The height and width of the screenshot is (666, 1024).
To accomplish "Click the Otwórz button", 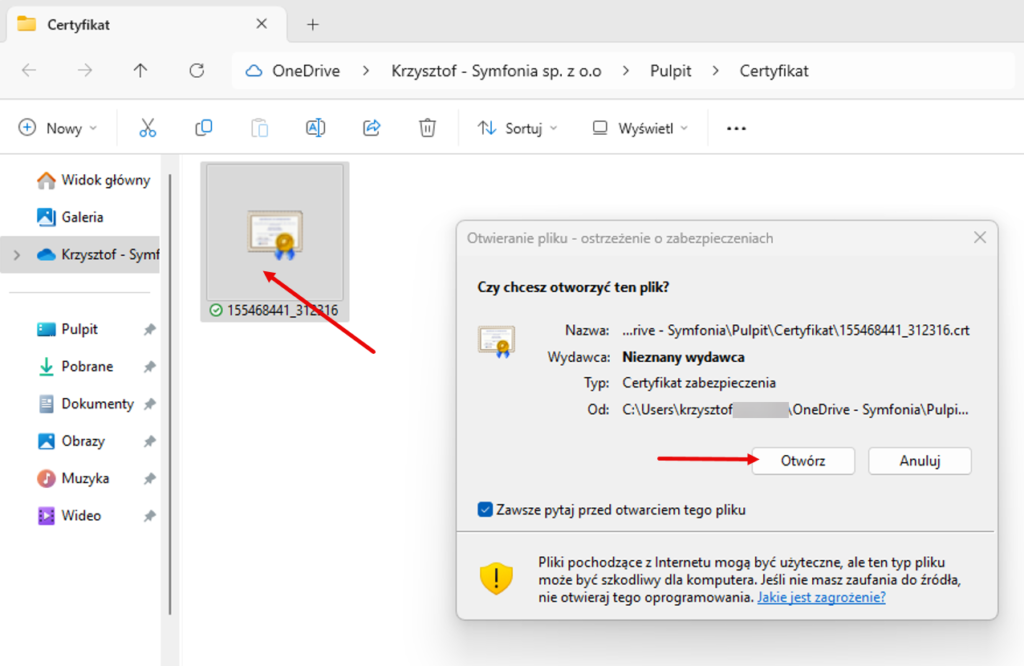I will (x=803, y=461).
